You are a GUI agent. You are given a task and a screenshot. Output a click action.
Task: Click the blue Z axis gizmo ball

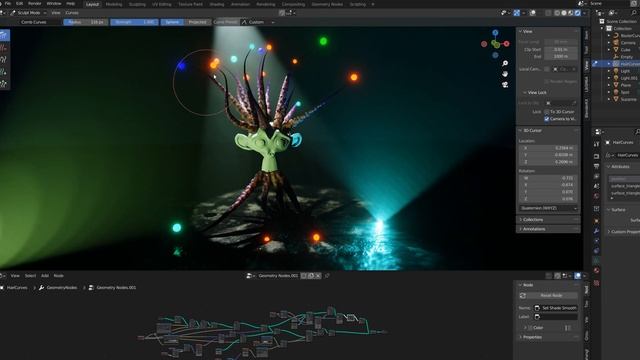coord(495,33)
